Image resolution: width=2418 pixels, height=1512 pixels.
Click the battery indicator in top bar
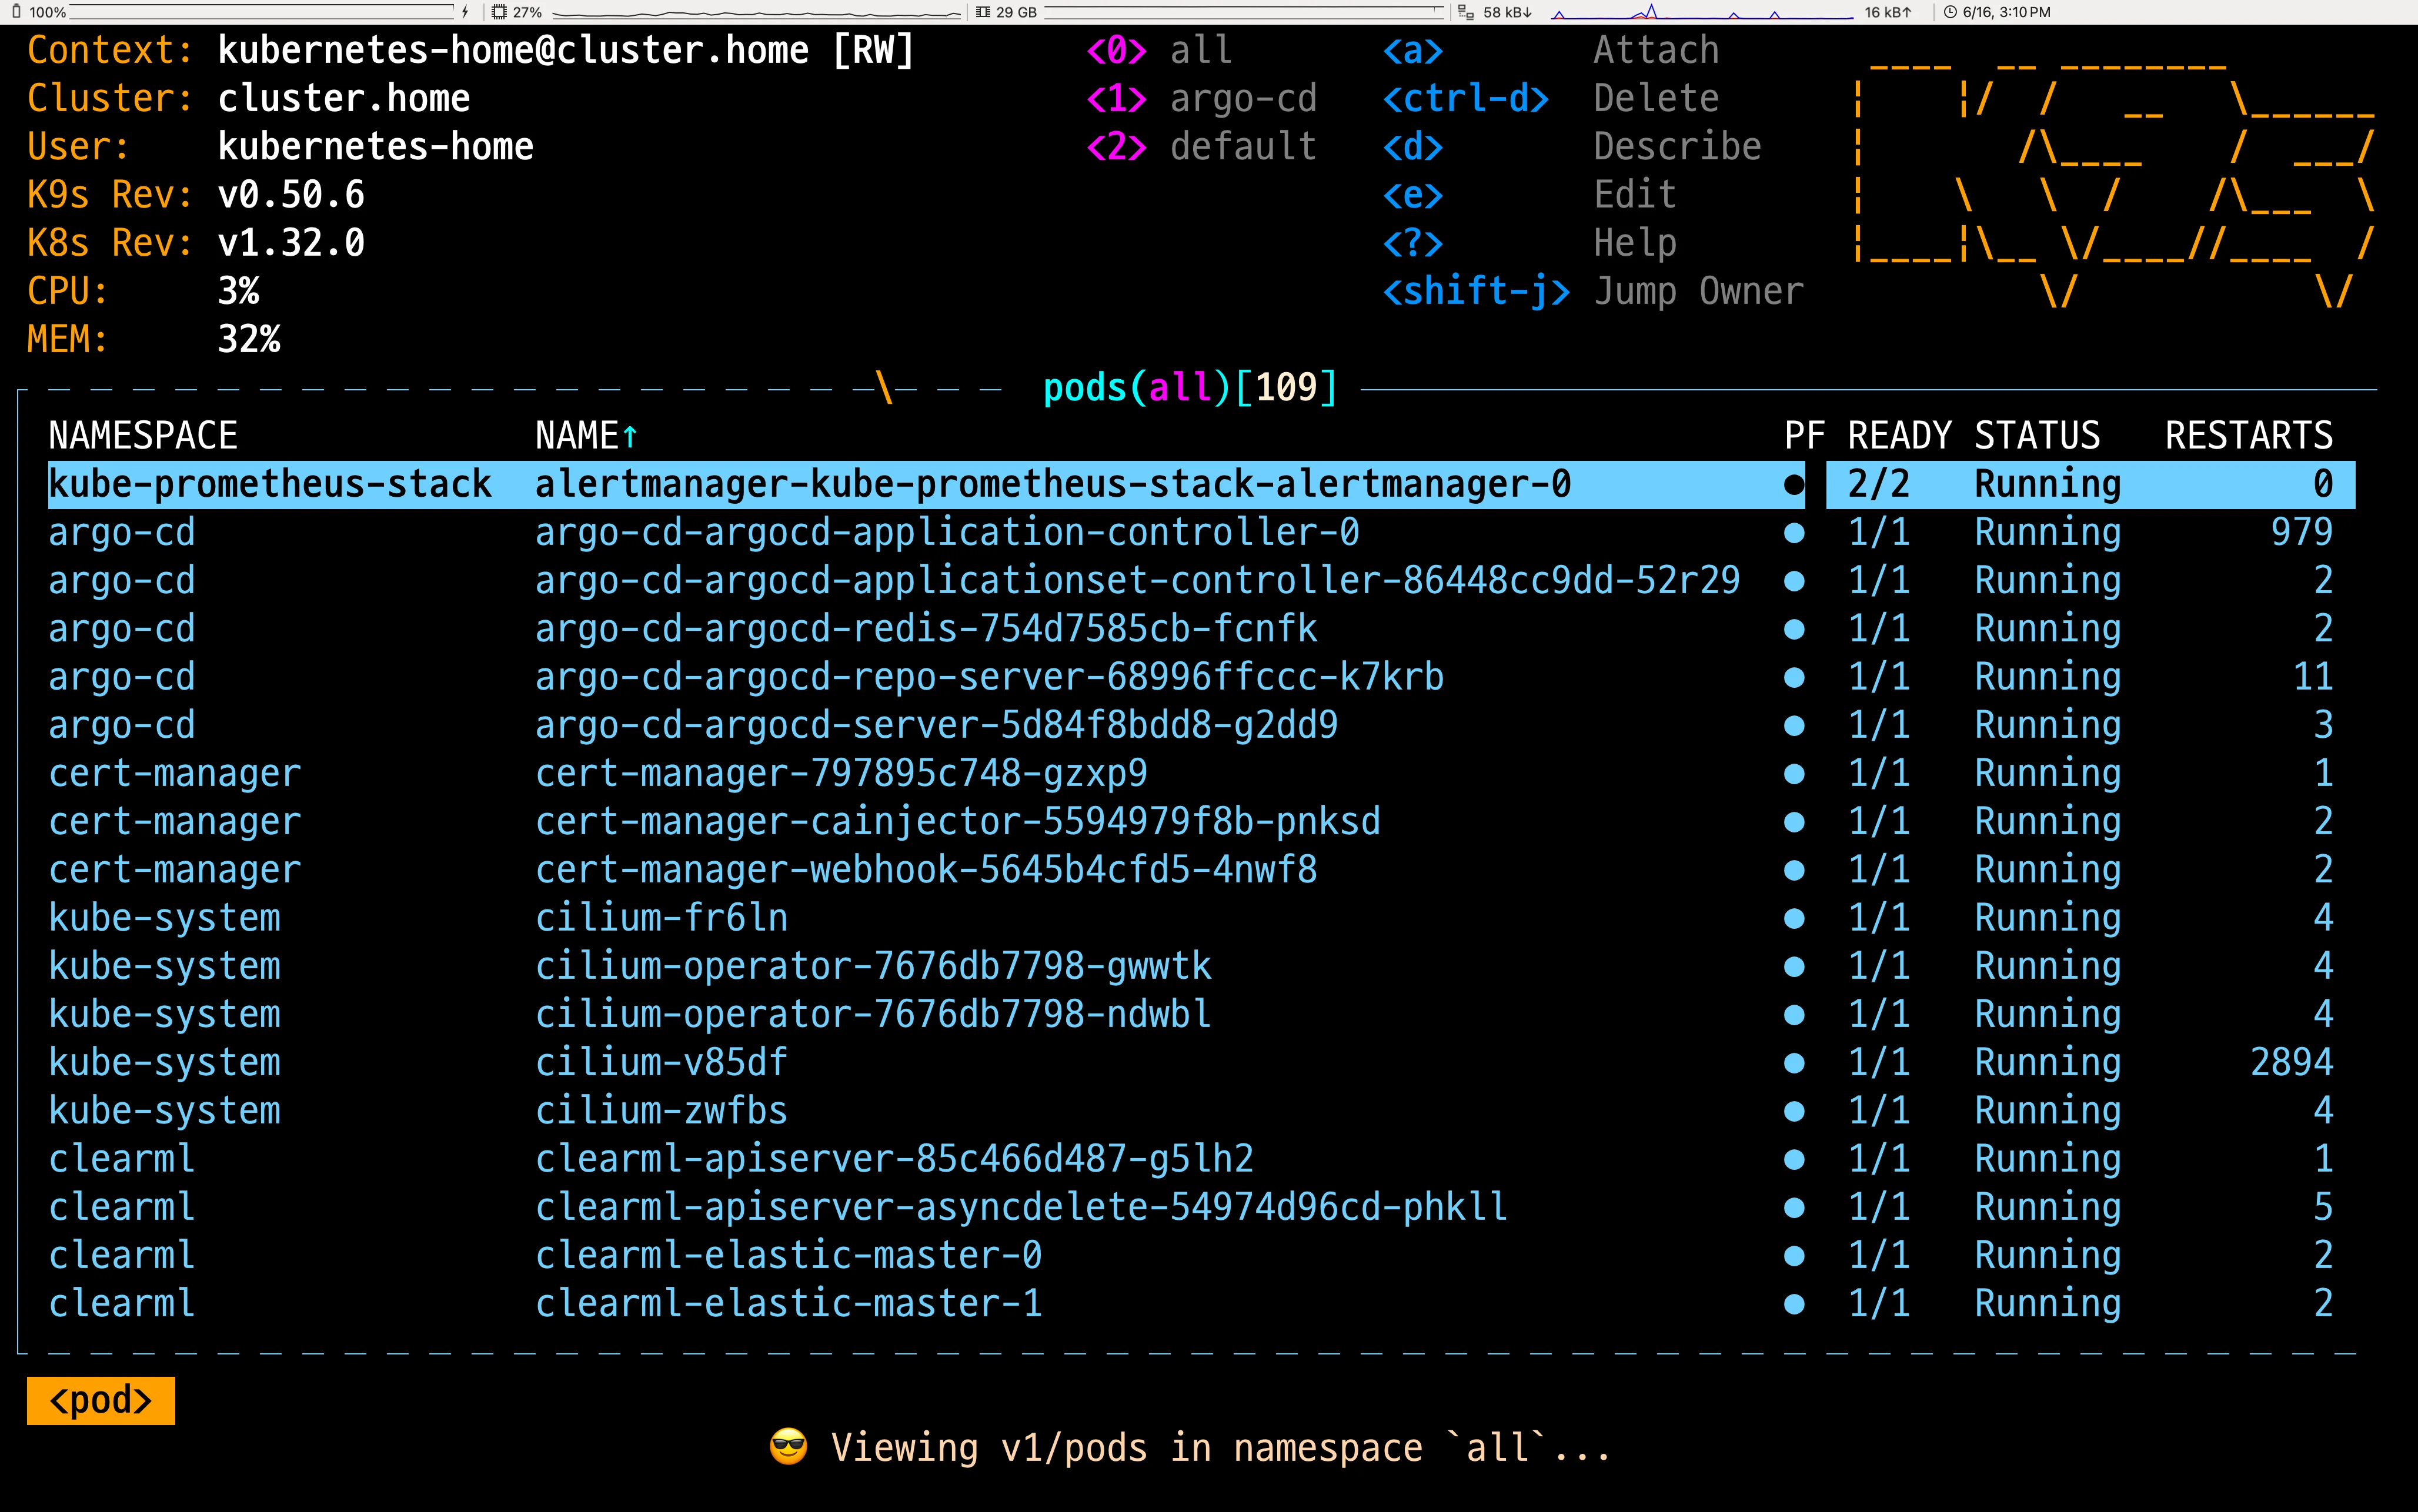[16, 12]
